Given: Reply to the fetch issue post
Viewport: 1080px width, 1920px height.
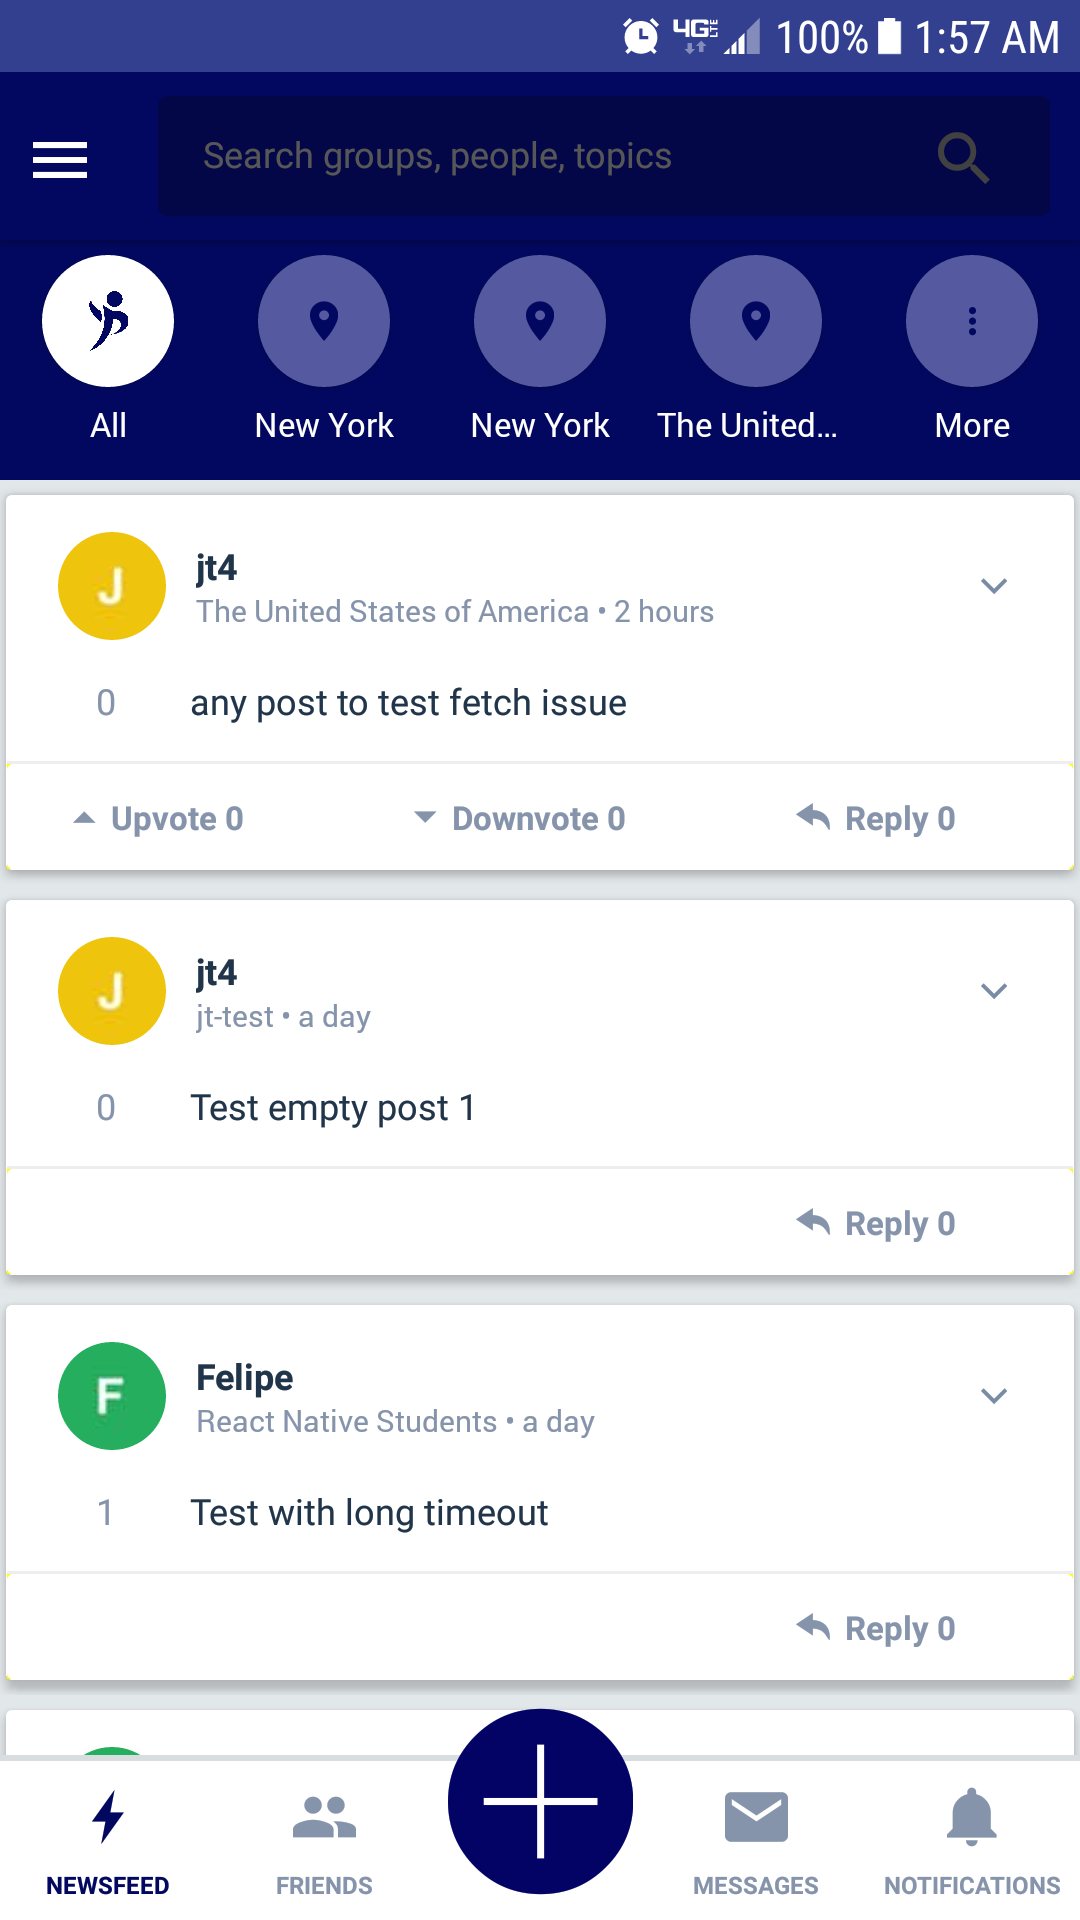Looking at the screenshot, I should (877, 819).
